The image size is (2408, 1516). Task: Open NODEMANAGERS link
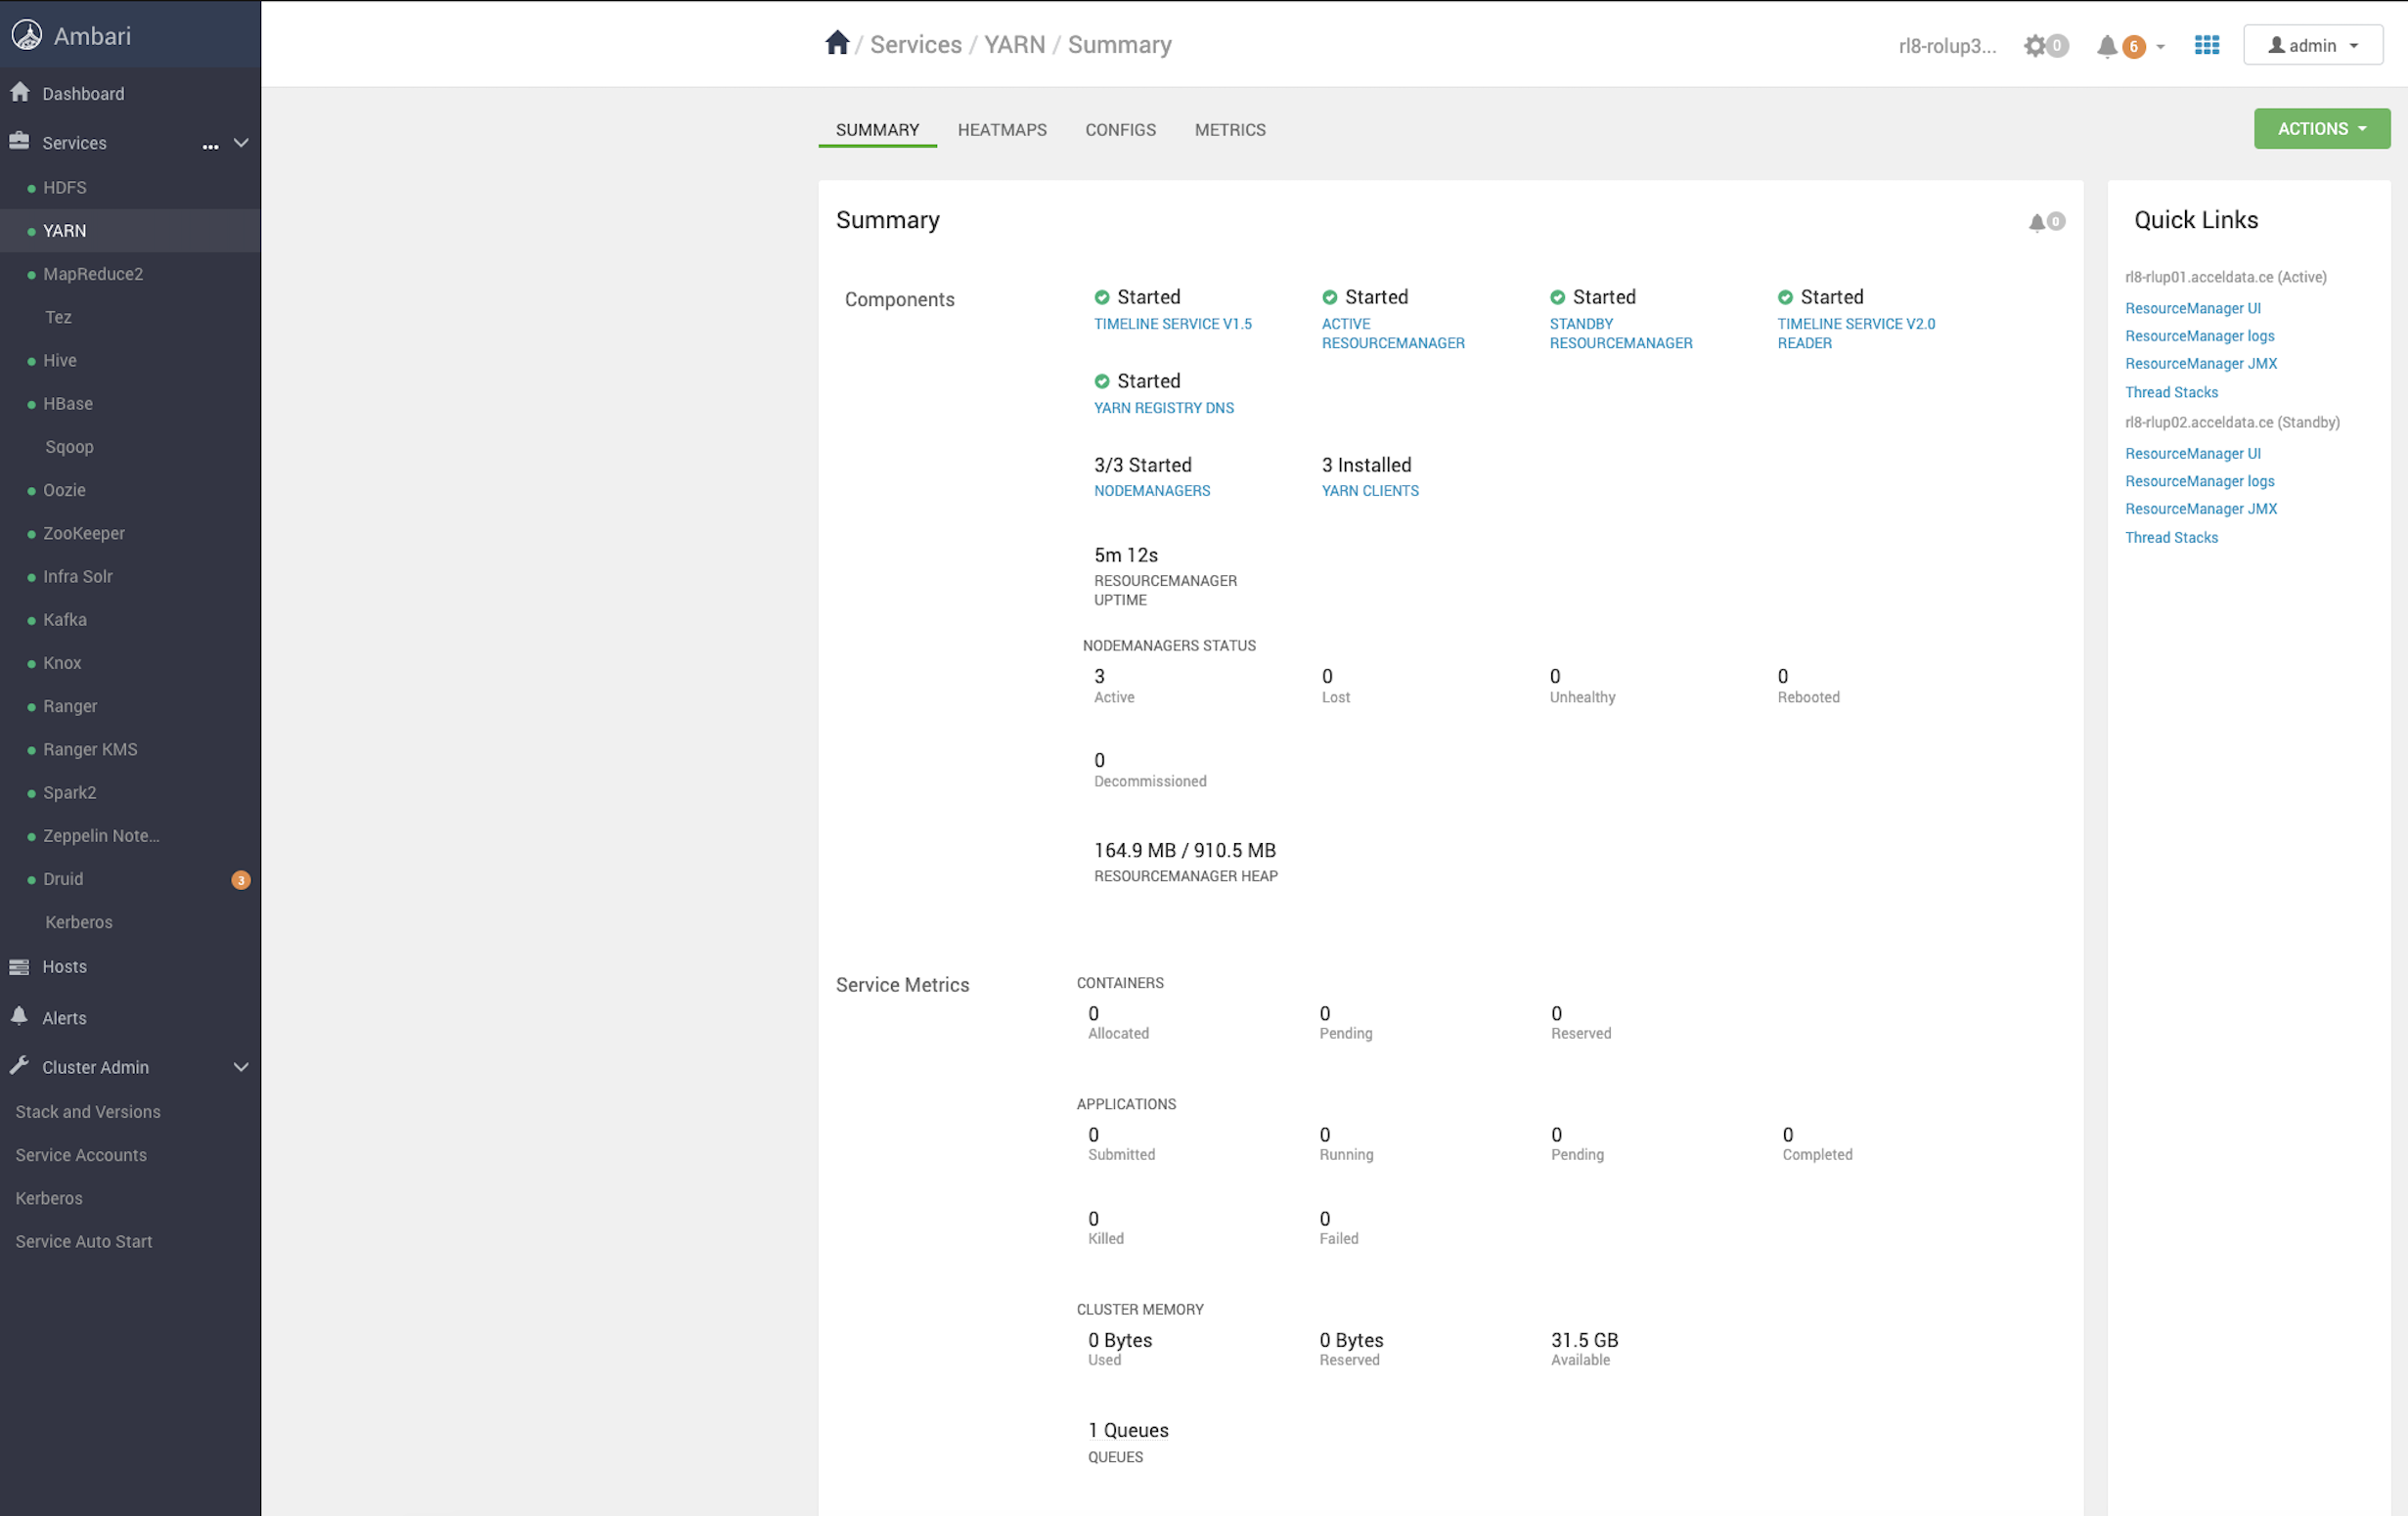point(1152,491)
